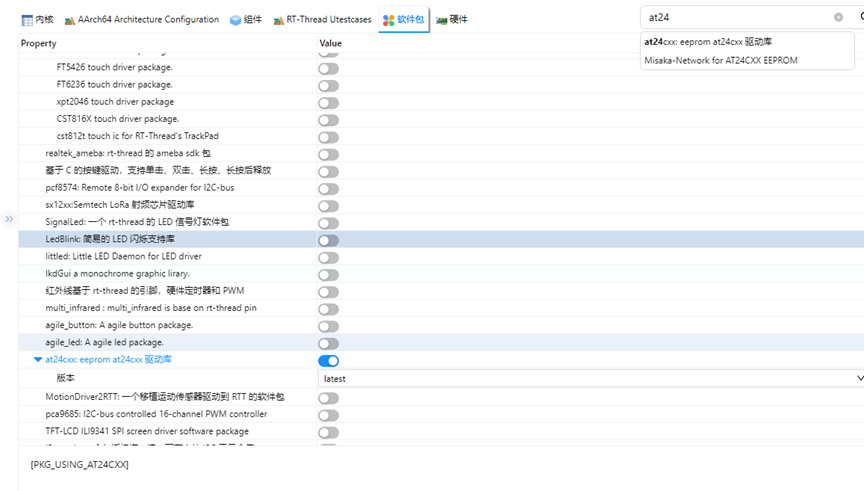Image resolution: width=864 pixels, height=491 pixels.
Task: Toggle pca9685 PWM controller package
Action: coord(328,416)
